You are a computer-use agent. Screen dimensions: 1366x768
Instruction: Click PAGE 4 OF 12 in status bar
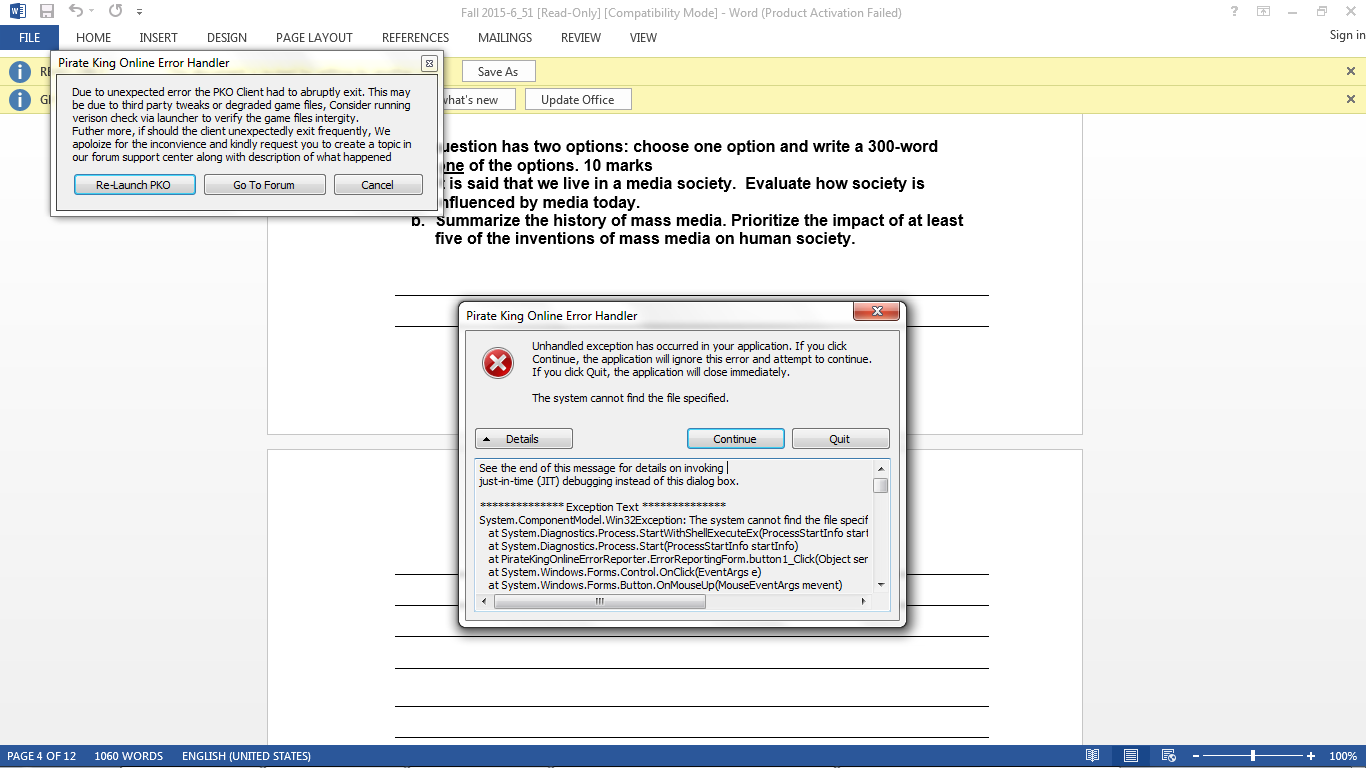[42, 756]
